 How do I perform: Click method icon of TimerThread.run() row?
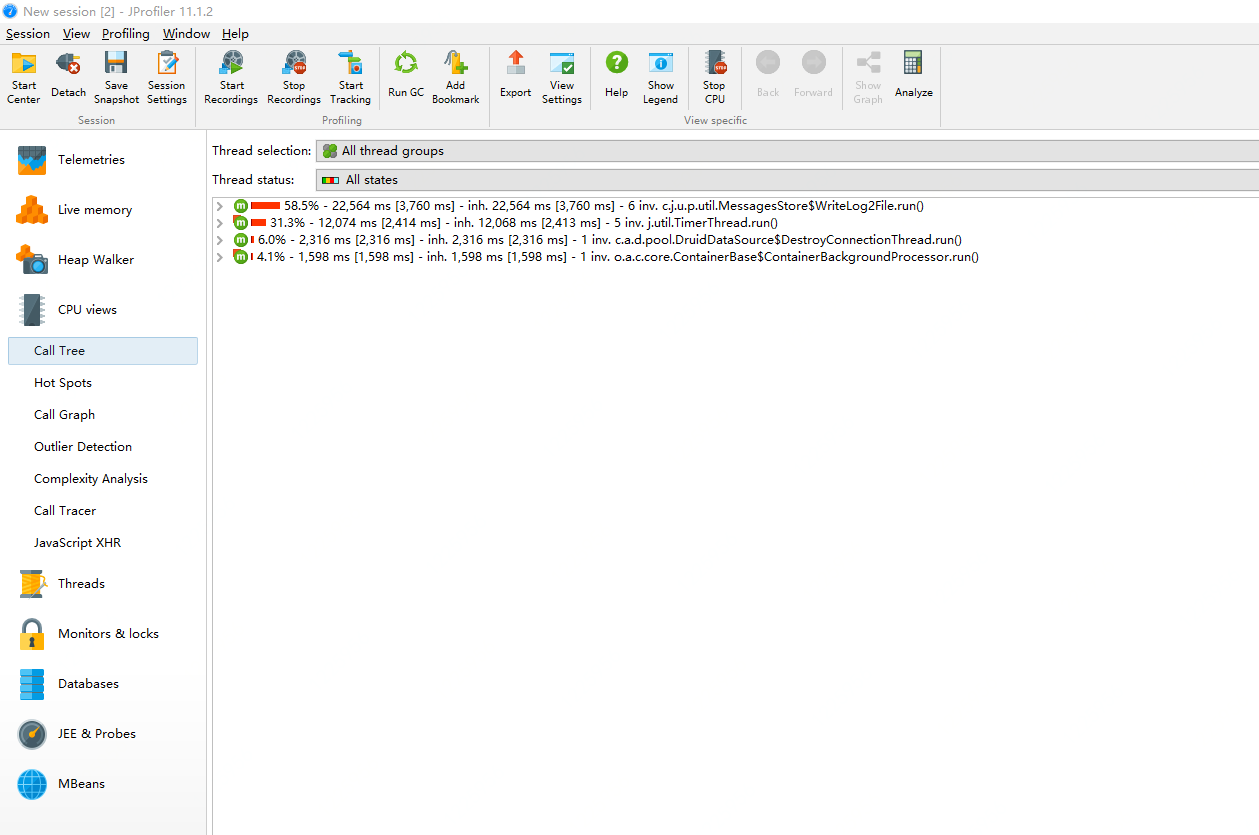[240, 223]
